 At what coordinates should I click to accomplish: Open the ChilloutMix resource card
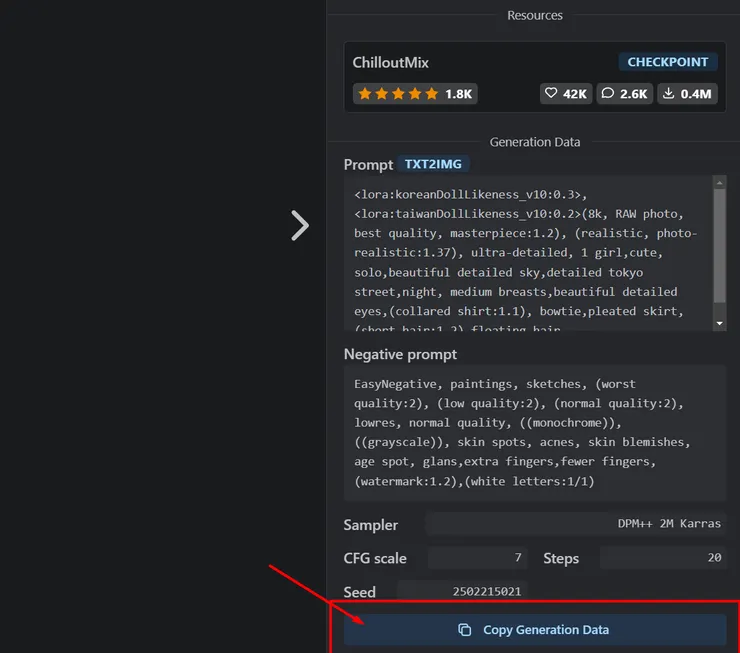click(535, 77)
